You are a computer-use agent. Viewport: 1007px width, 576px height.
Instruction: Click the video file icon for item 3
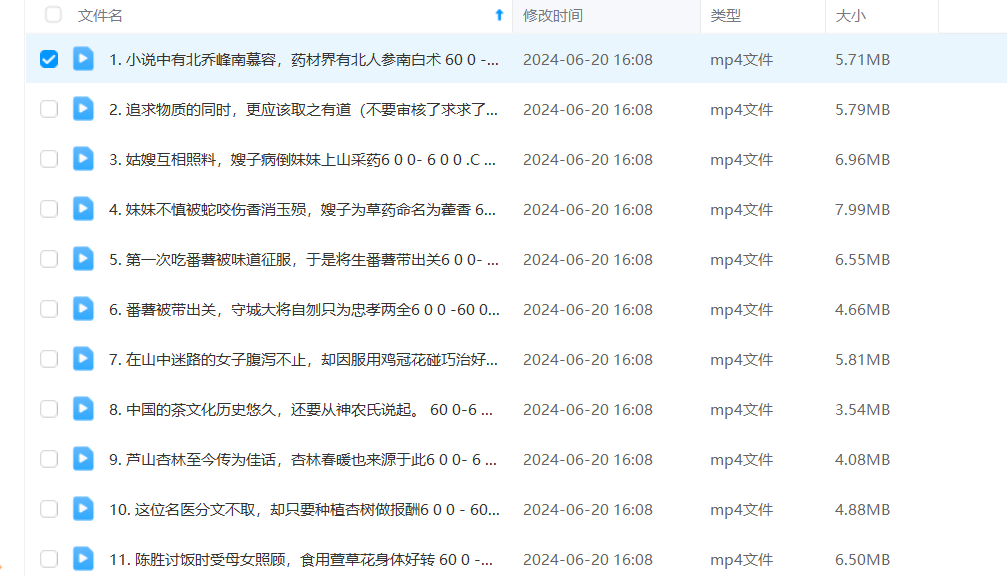point(83,159)
